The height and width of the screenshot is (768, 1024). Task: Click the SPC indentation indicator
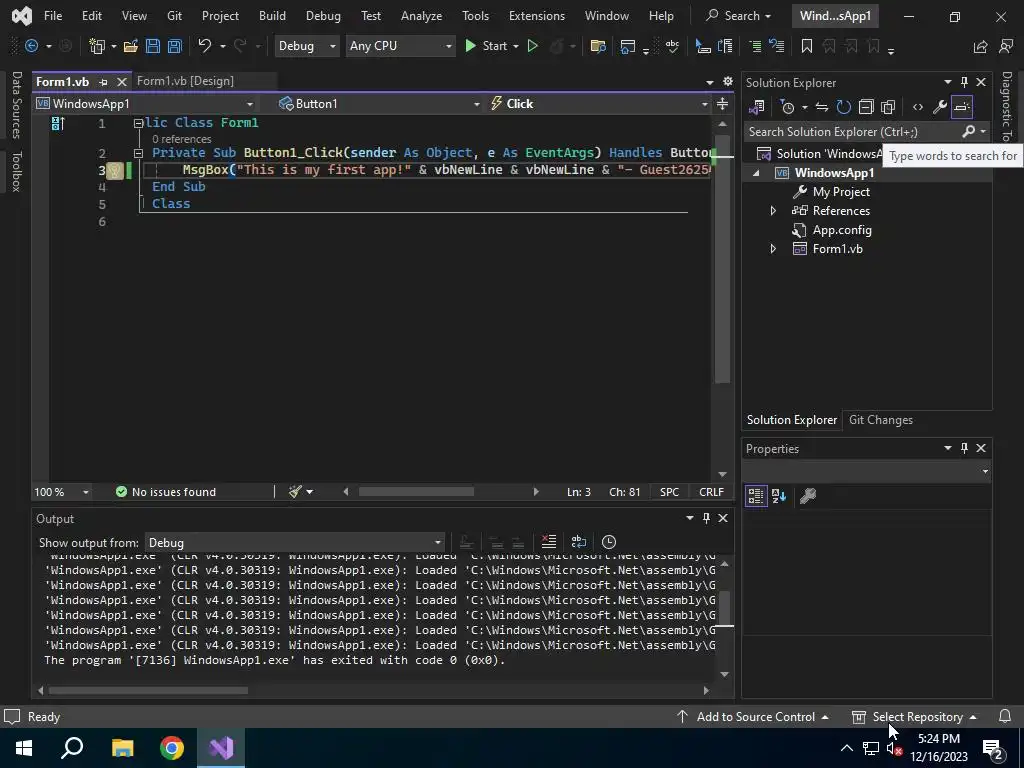click(669, 492)
